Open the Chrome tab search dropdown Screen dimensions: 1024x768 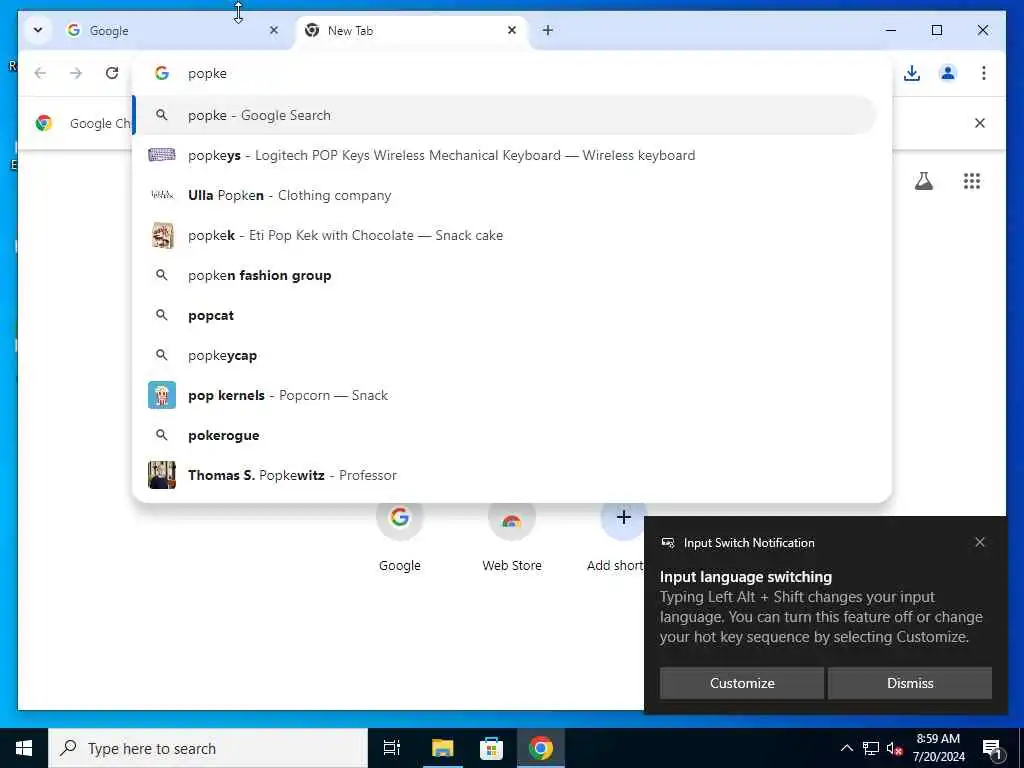(38, 30)
